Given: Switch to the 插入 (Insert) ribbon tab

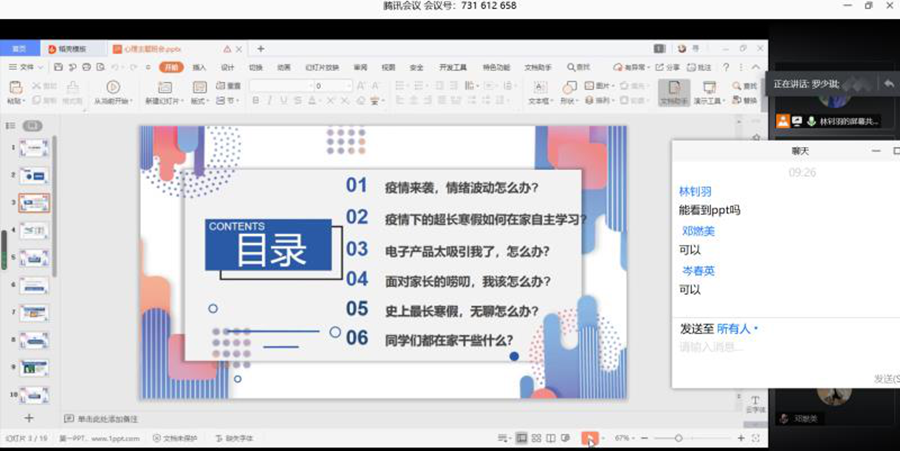Looking at the screenshot, I should (199, 67).
